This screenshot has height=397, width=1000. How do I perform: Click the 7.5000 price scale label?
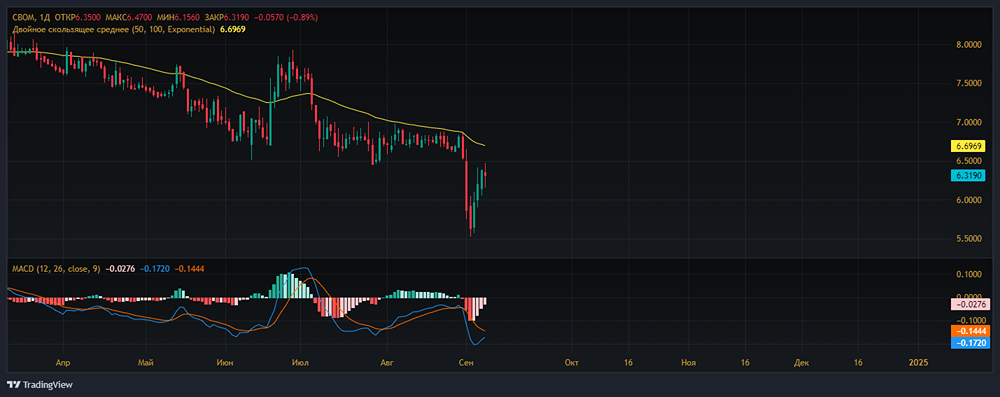[x=969, y=84]
